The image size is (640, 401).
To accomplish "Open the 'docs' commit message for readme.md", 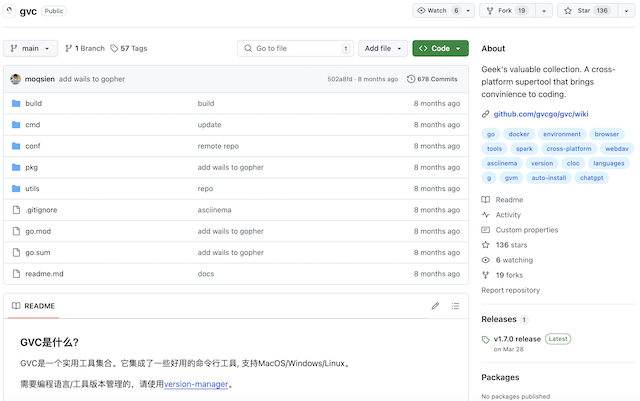I will pyautogui.click(x=206, y=274).
